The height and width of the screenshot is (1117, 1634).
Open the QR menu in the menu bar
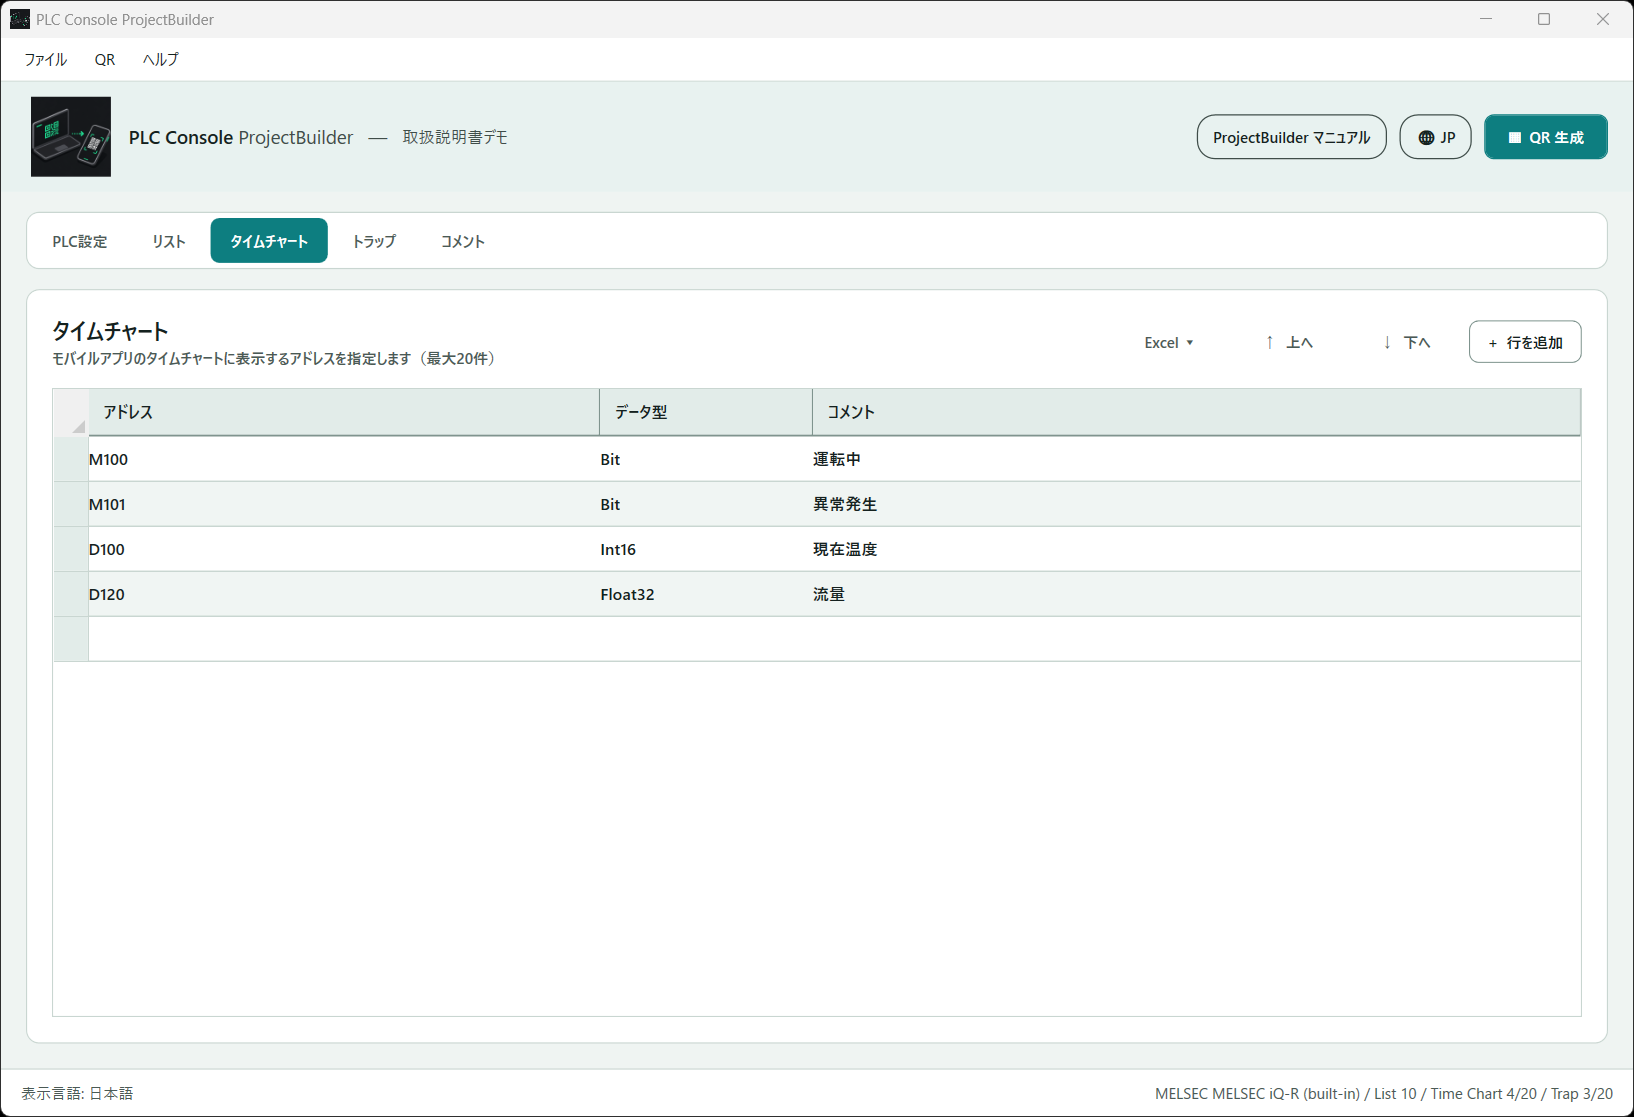[105, 60]
